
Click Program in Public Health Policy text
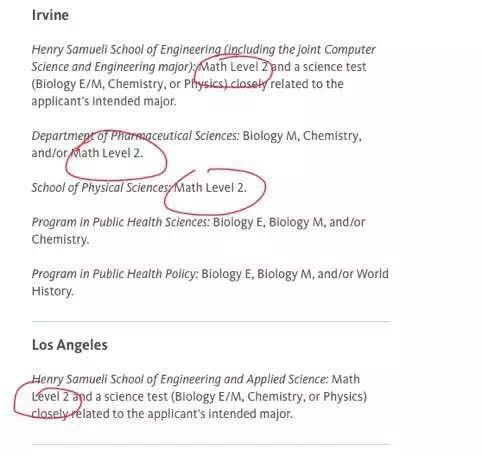115,274
